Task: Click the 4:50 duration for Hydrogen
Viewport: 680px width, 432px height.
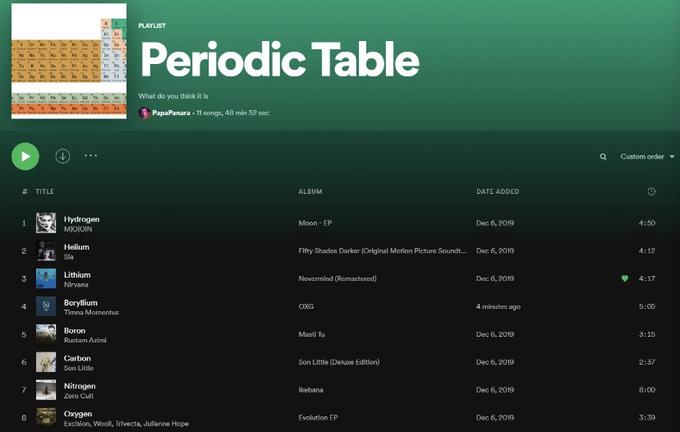Action: tap(647, 223)
